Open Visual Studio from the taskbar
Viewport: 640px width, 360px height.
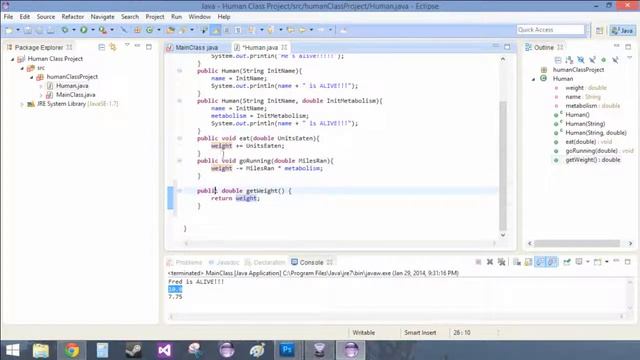pyautogui.click(x=164, y=350)
